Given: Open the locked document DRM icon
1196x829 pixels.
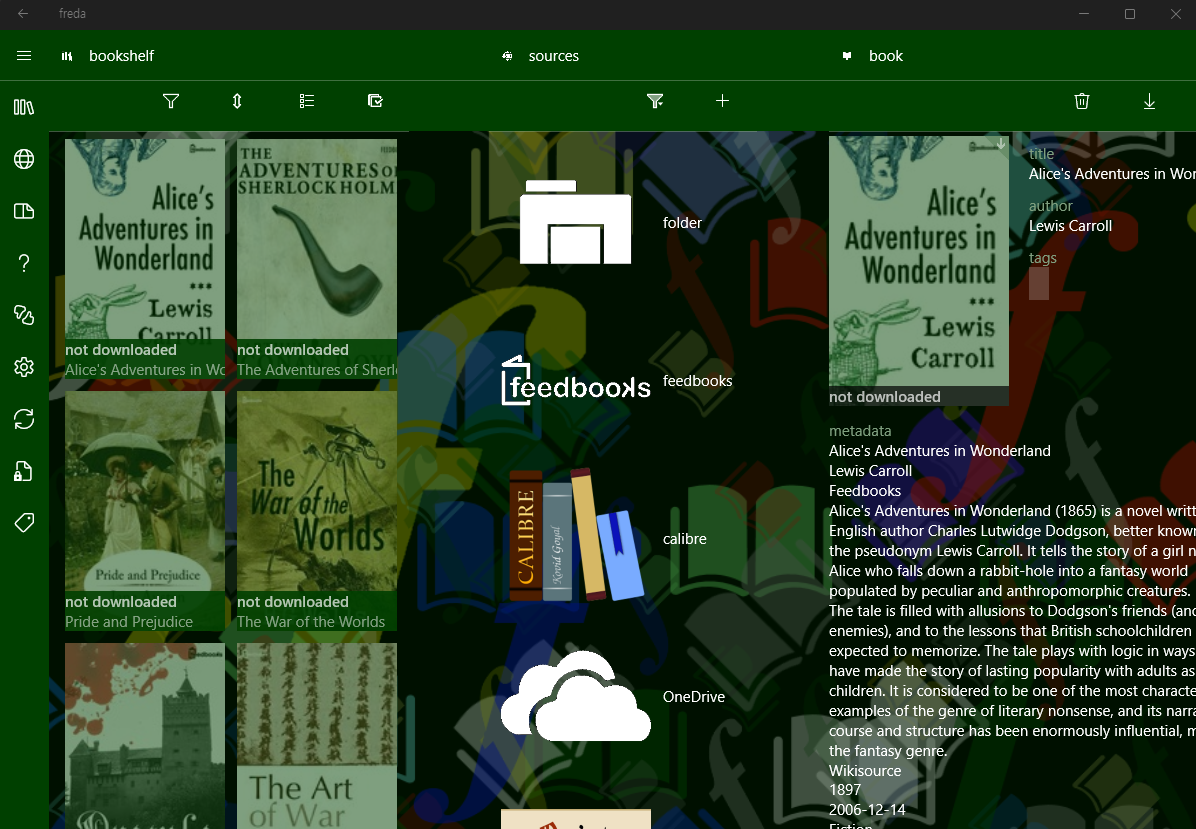Looking at the screenshot, I should click(24, 471).
